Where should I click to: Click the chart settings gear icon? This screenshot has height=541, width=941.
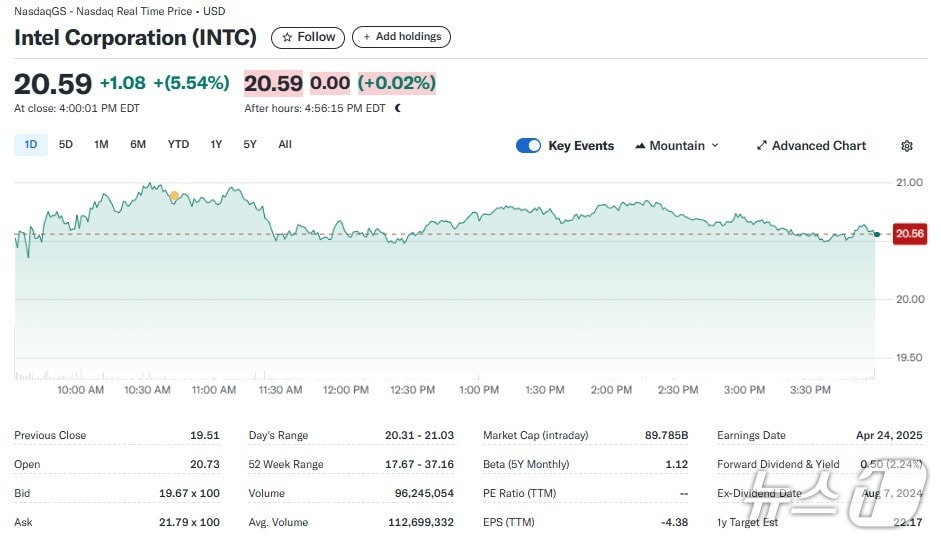[x=907, y=146]
